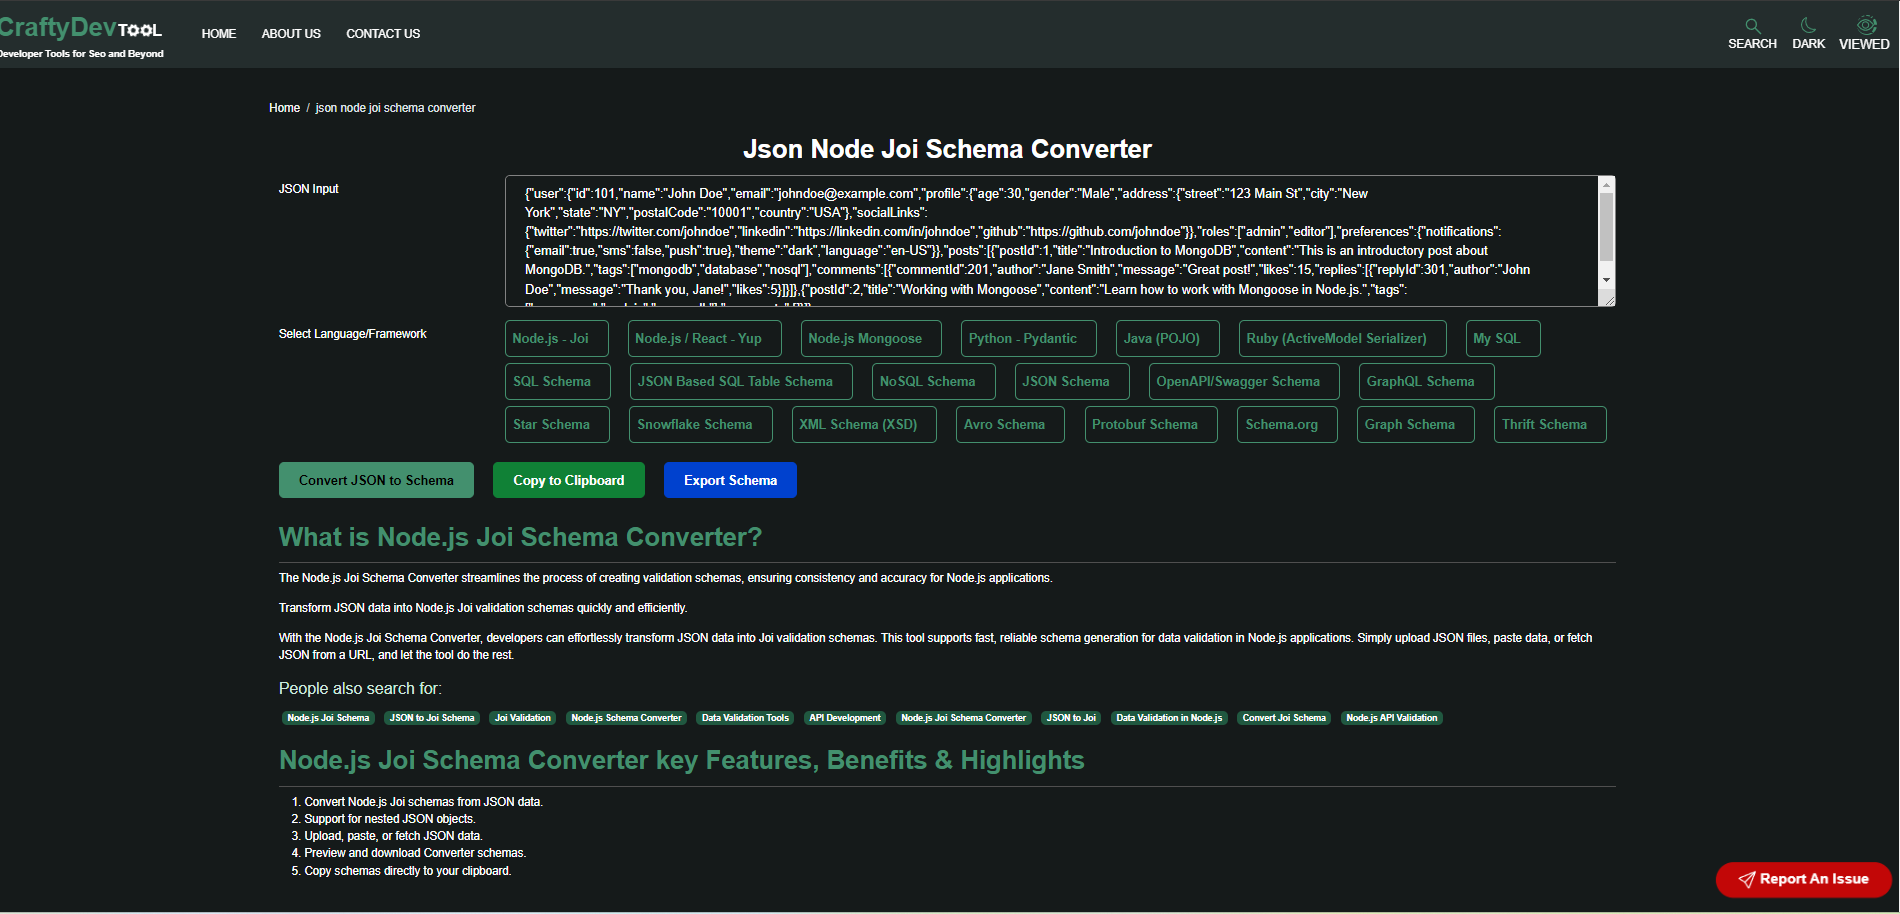Open the Home menu item
Viewport: 1900px width, 914px height.
[x=219, y=34]
